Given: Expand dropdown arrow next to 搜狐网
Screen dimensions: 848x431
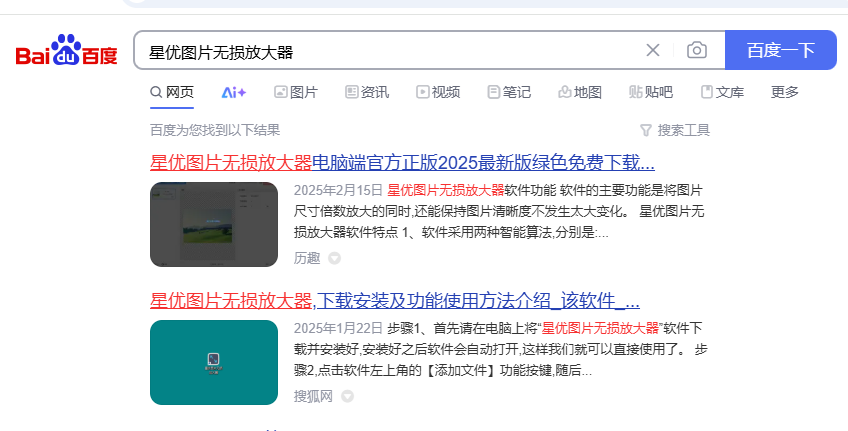Looking at the screenshot, I should [x=347, y=396].
